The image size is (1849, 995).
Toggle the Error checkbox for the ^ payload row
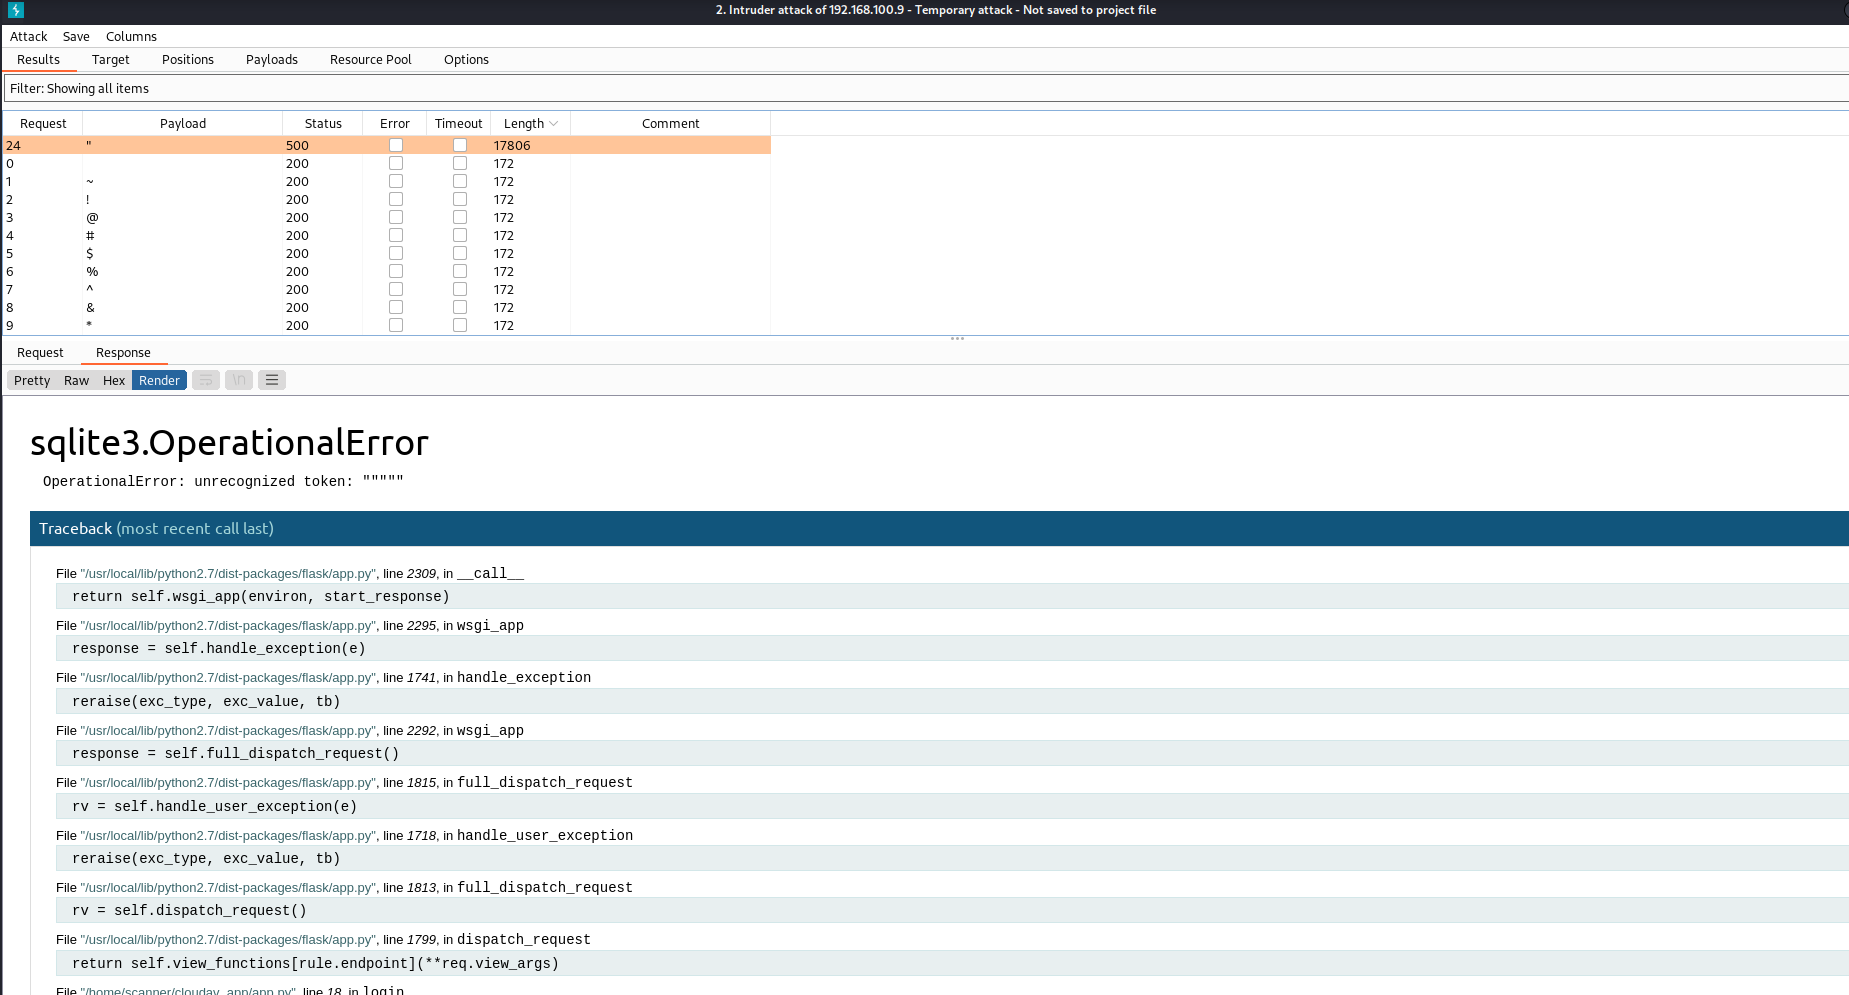coord(396,289)
